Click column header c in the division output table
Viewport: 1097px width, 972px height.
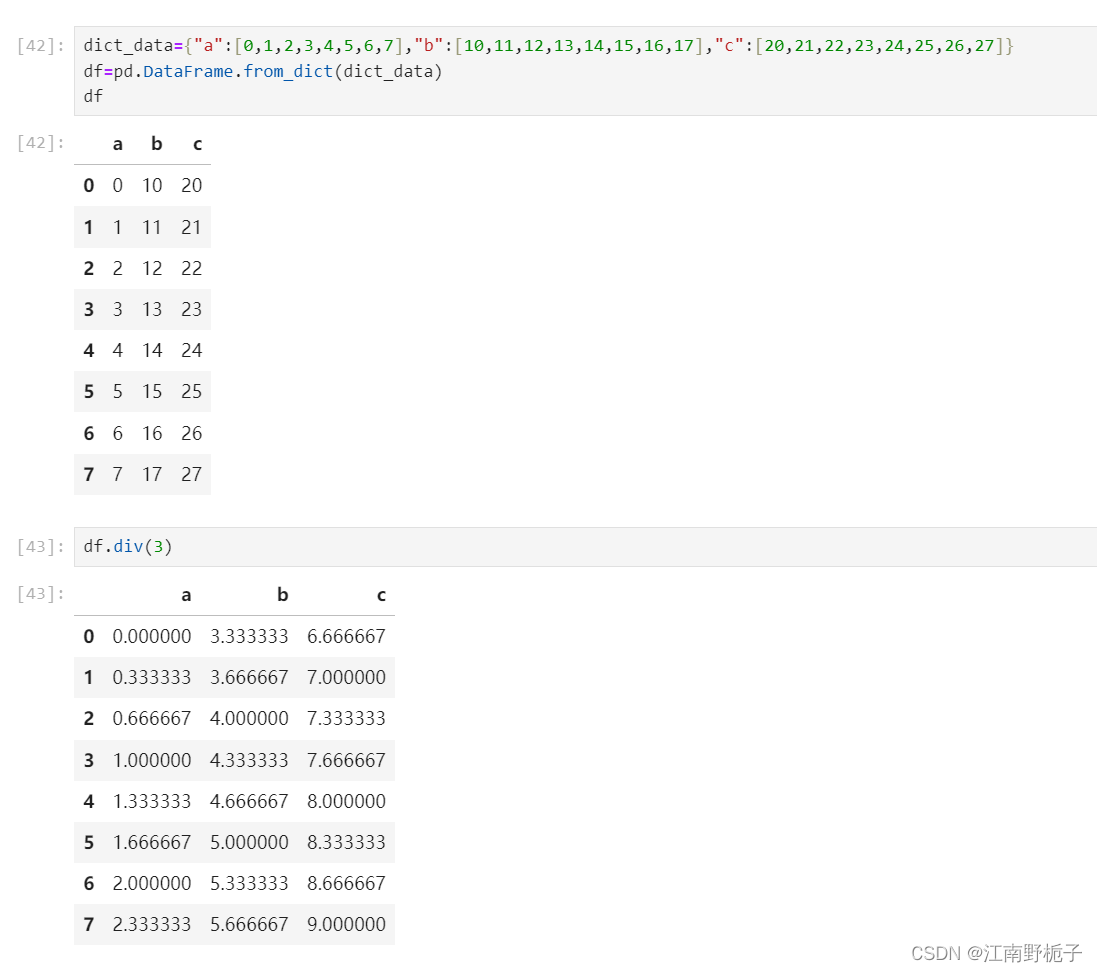pyautogui.click(x=380, y=594)
